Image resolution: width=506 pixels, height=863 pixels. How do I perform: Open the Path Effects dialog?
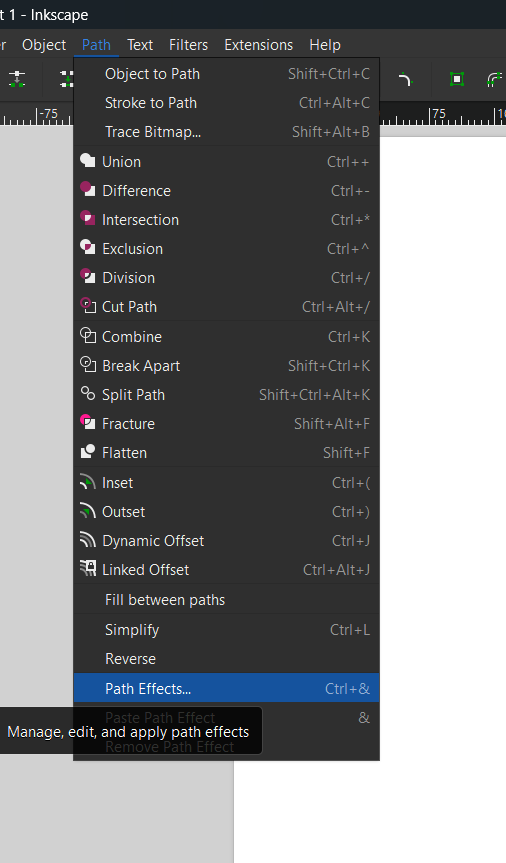coord(226,687)
